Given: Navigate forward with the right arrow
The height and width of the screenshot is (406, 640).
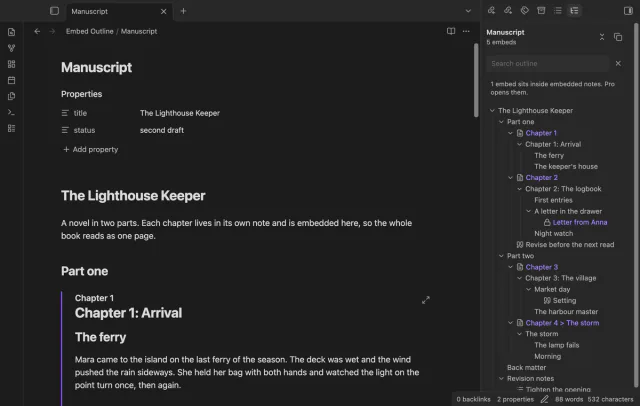Looking at the screenshot, I should pos(52,31).
